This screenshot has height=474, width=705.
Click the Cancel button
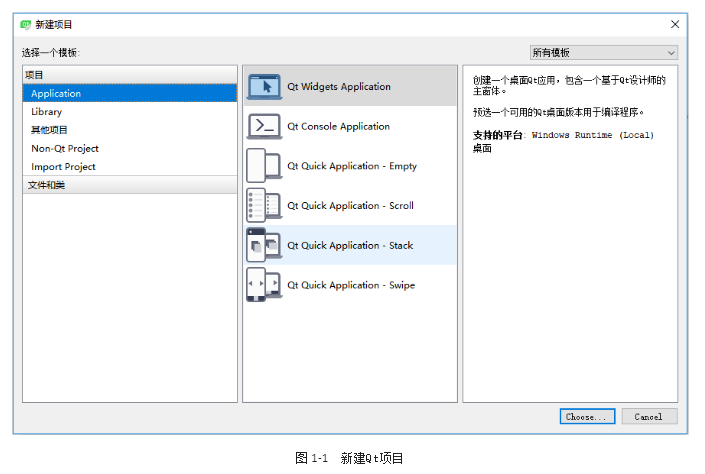click(649, 417)
